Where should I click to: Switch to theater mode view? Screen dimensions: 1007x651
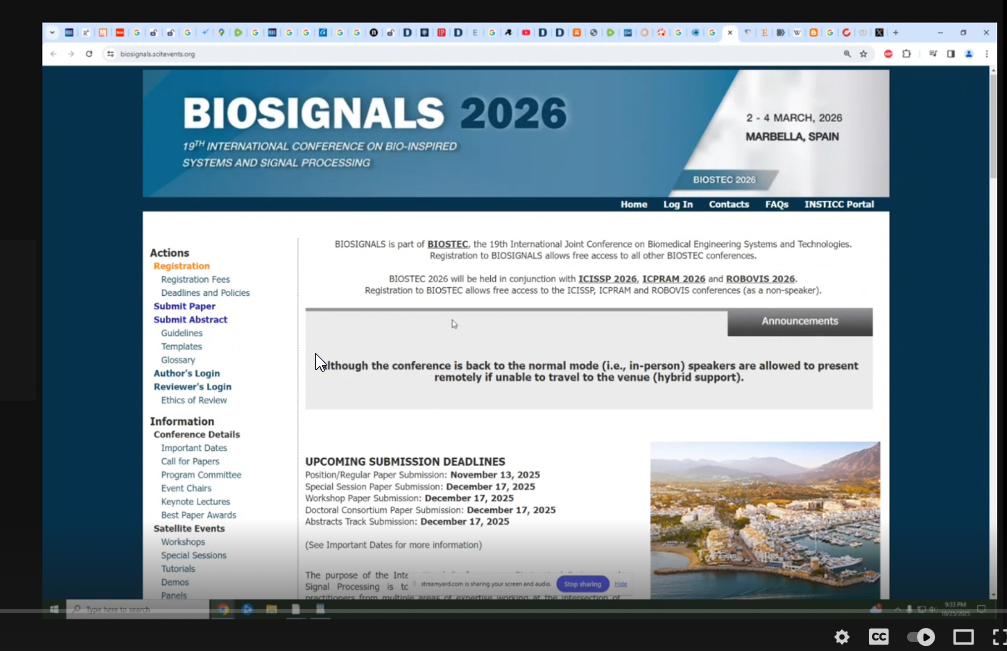(x=963, y=637)
